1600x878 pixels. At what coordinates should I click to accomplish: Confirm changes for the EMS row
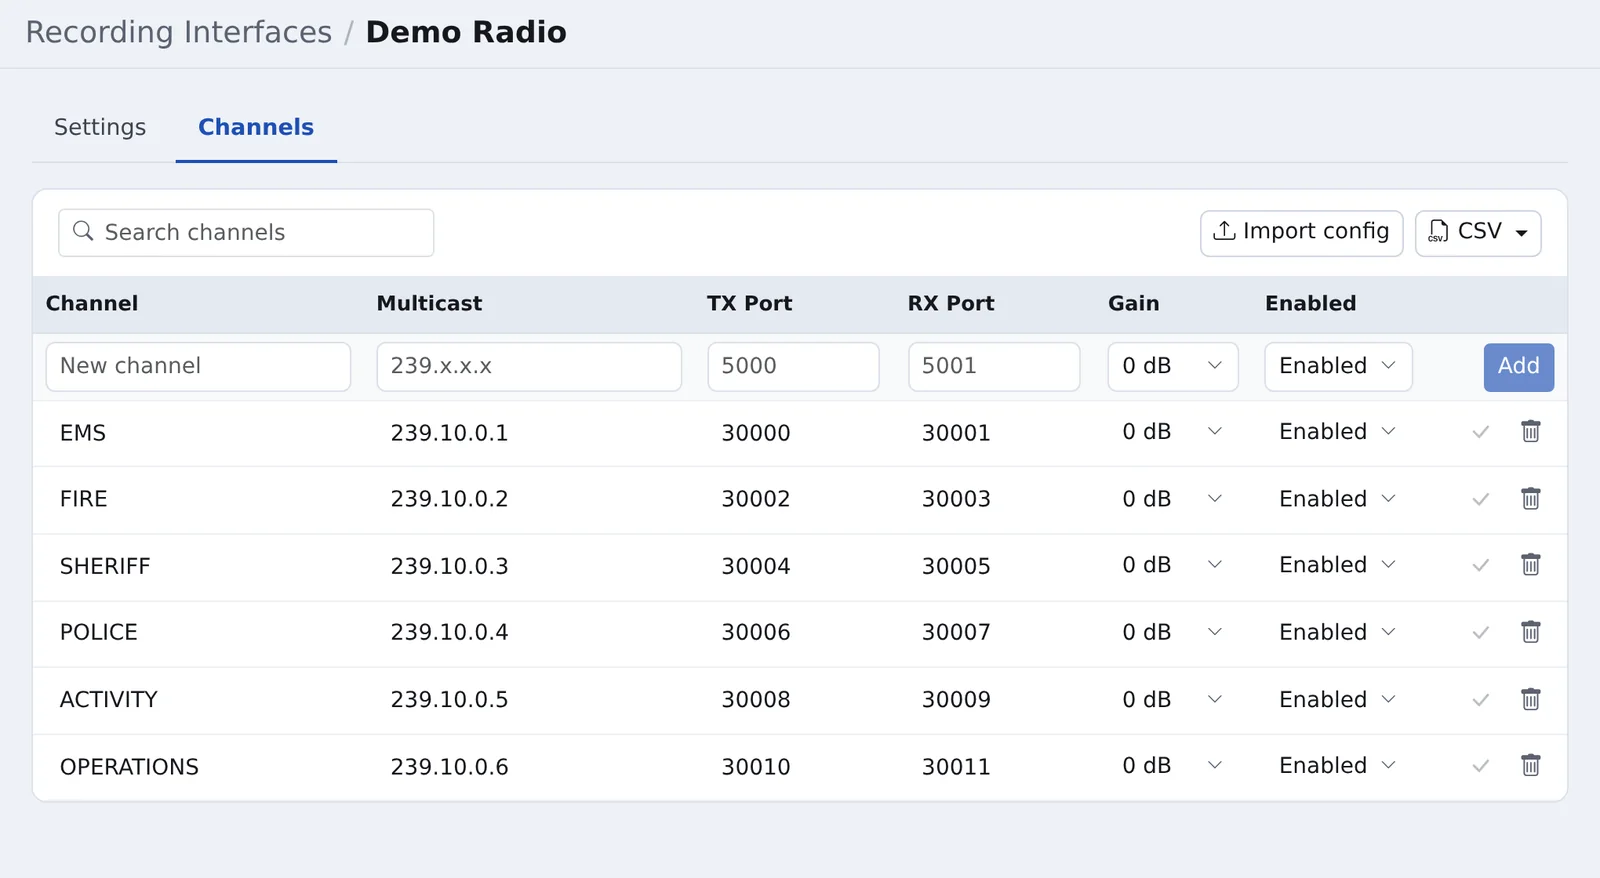click(x=1481, y=432)
